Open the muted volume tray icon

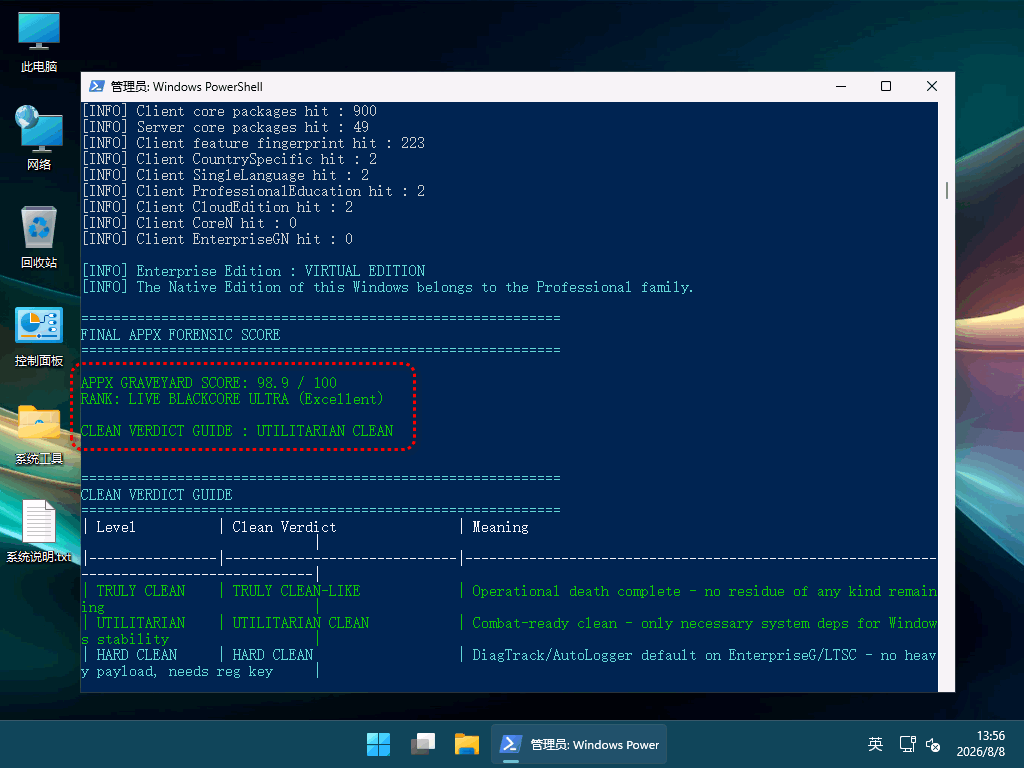tap(933, 744)
